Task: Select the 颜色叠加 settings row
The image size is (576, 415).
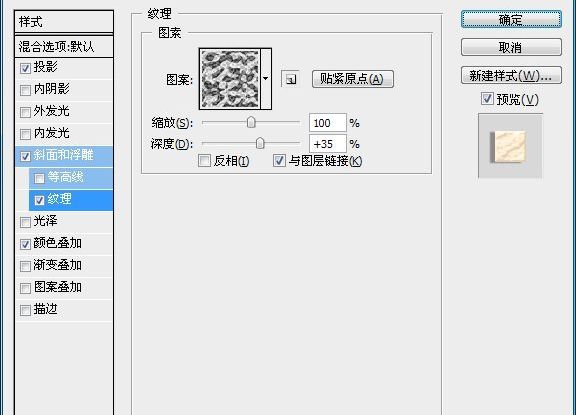Action: coord(64,244)
